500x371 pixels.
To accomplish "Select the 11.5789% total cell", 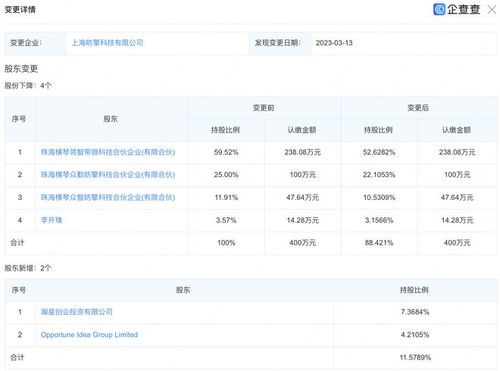I will [x=415, y=357].
